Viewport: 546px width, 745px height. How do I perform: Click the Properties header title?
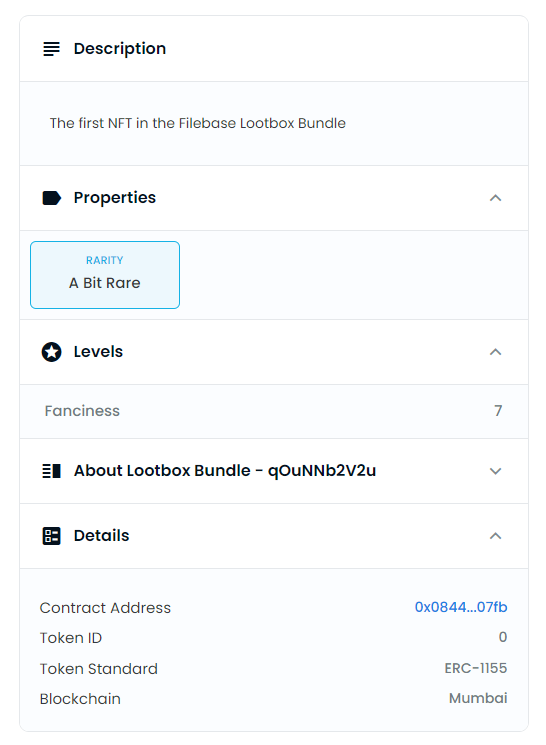[115, 198]
